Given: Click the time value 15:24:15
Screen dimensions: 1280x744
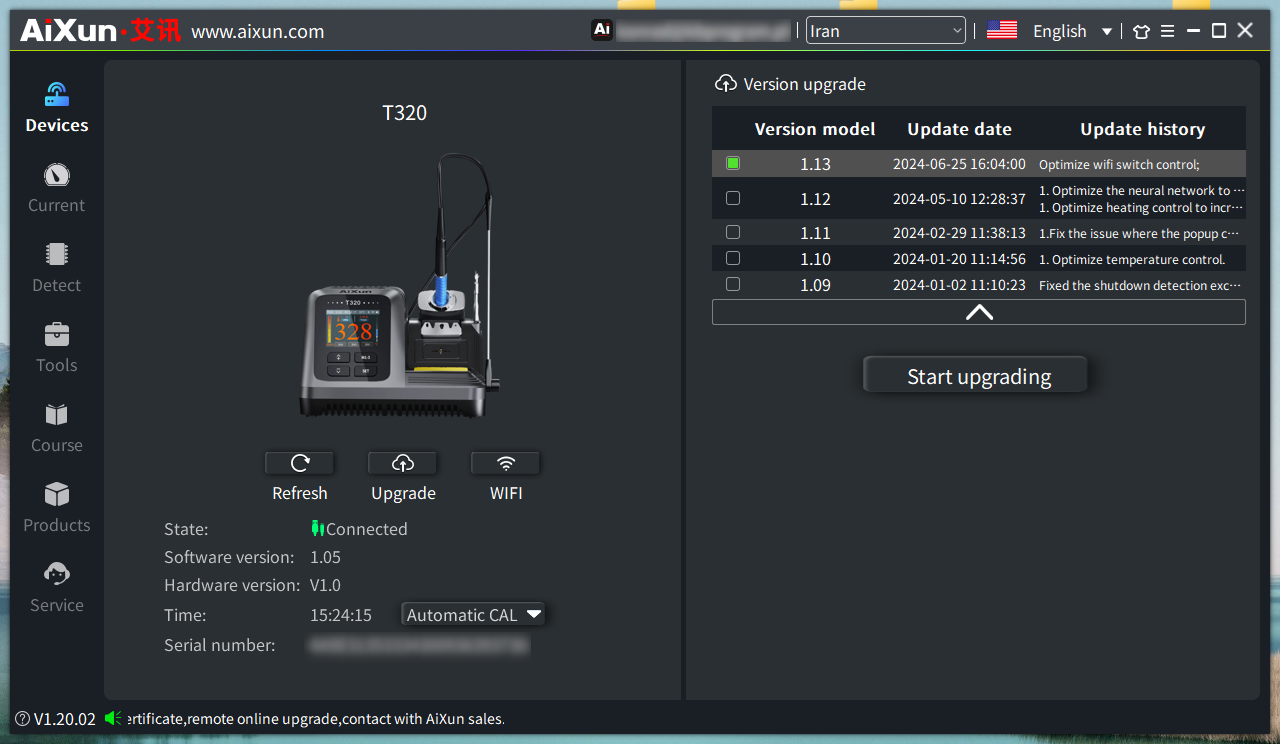Looking at the screenshot, I should [x=340, y=615].
